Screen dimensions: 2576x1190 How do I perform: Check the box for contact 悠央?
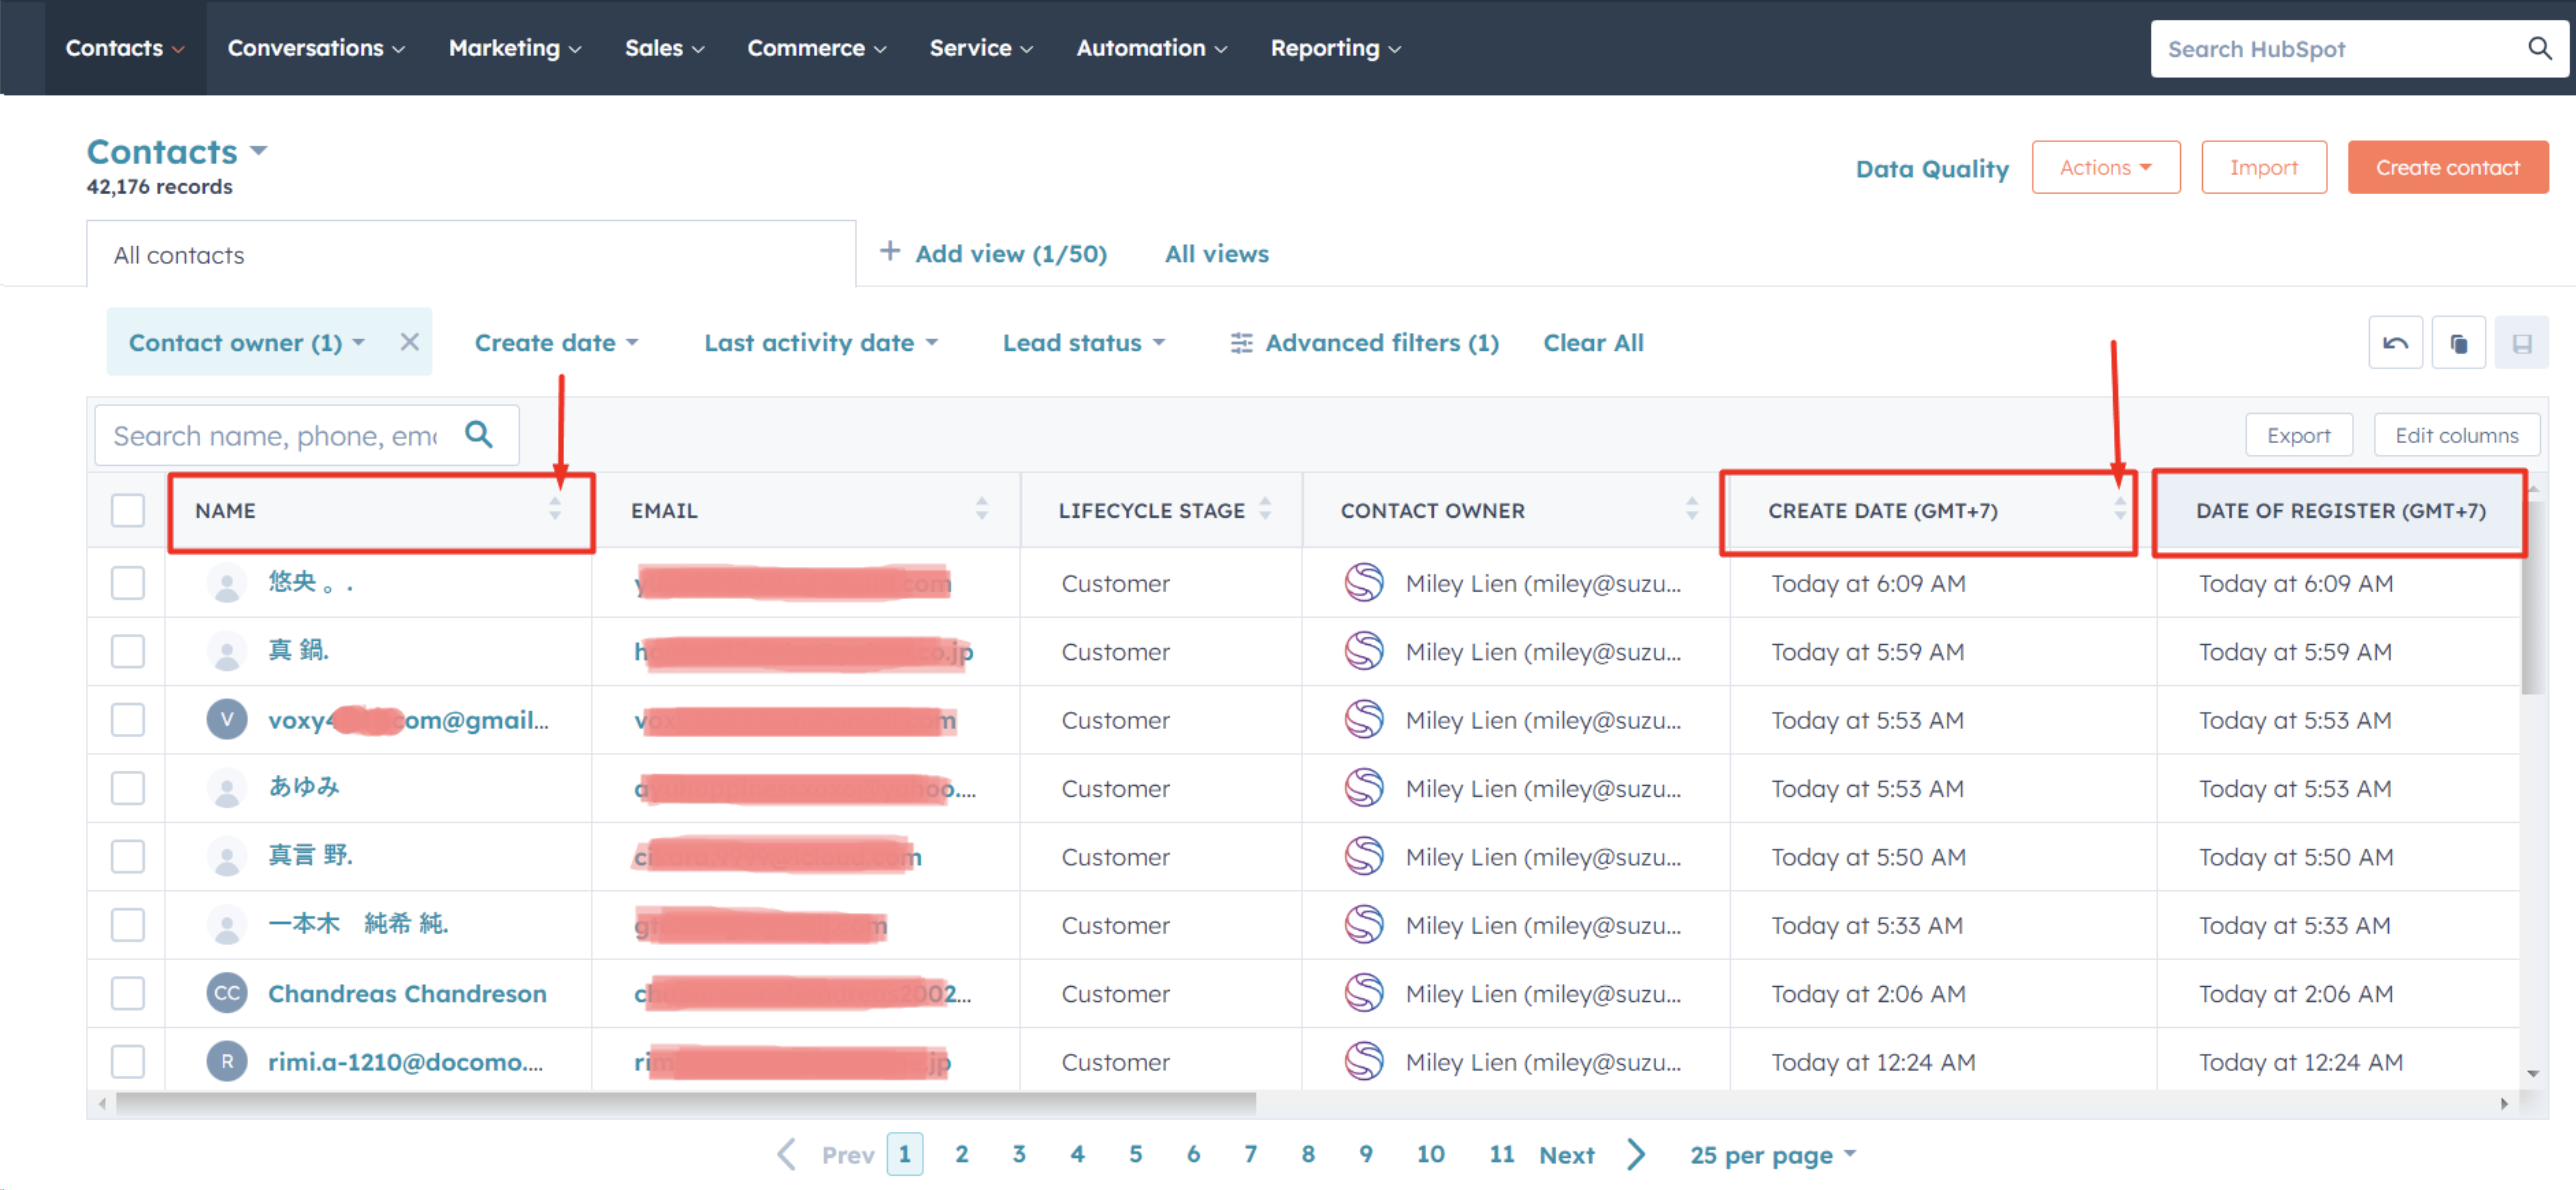tap(128, 583)
